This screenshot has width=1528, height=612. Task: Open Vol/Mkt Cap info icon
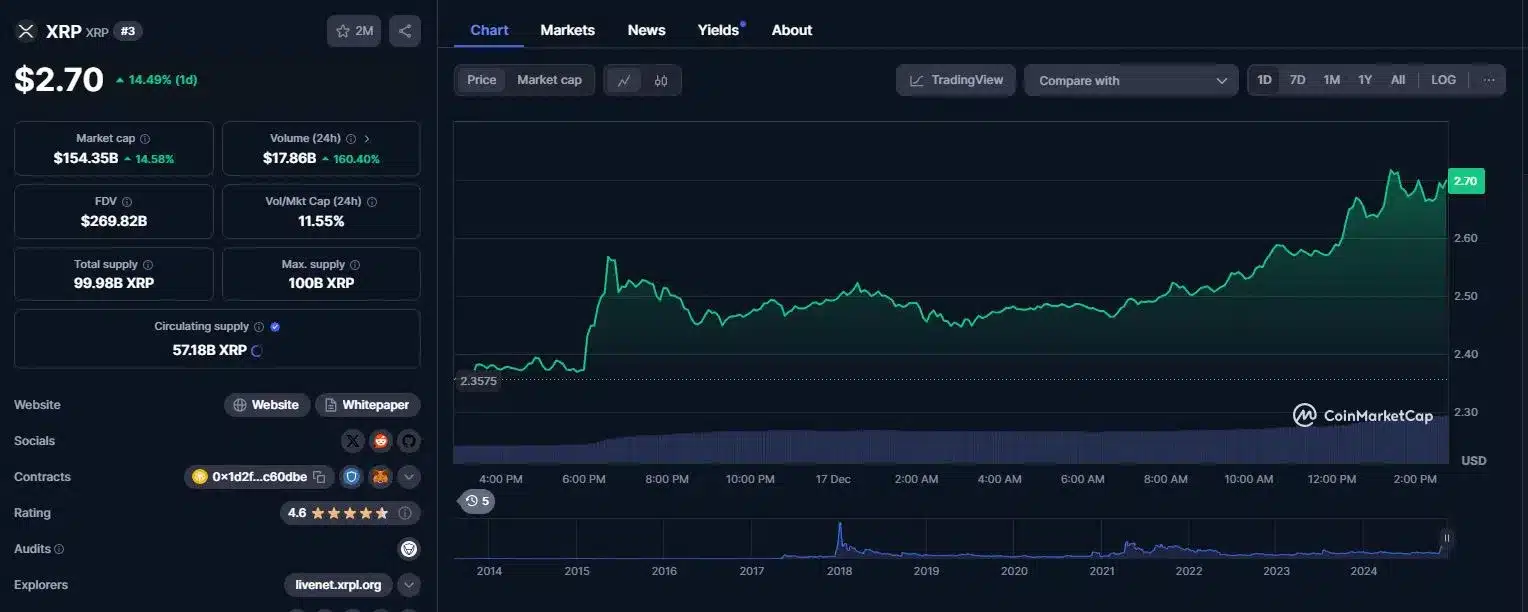point(372,202)
